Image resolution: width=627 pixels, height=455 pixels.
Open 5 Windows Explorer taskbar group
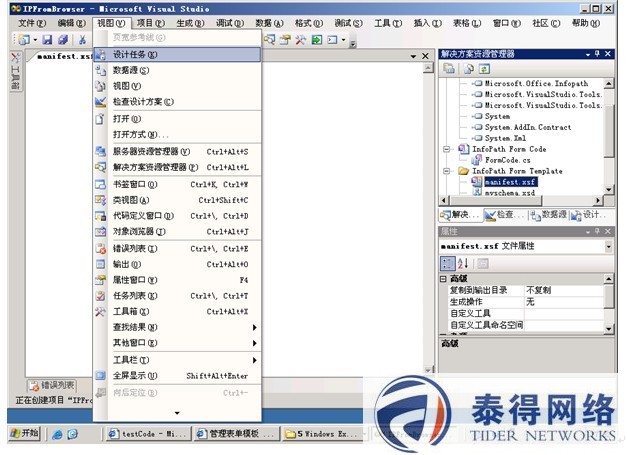pos(323,433)
